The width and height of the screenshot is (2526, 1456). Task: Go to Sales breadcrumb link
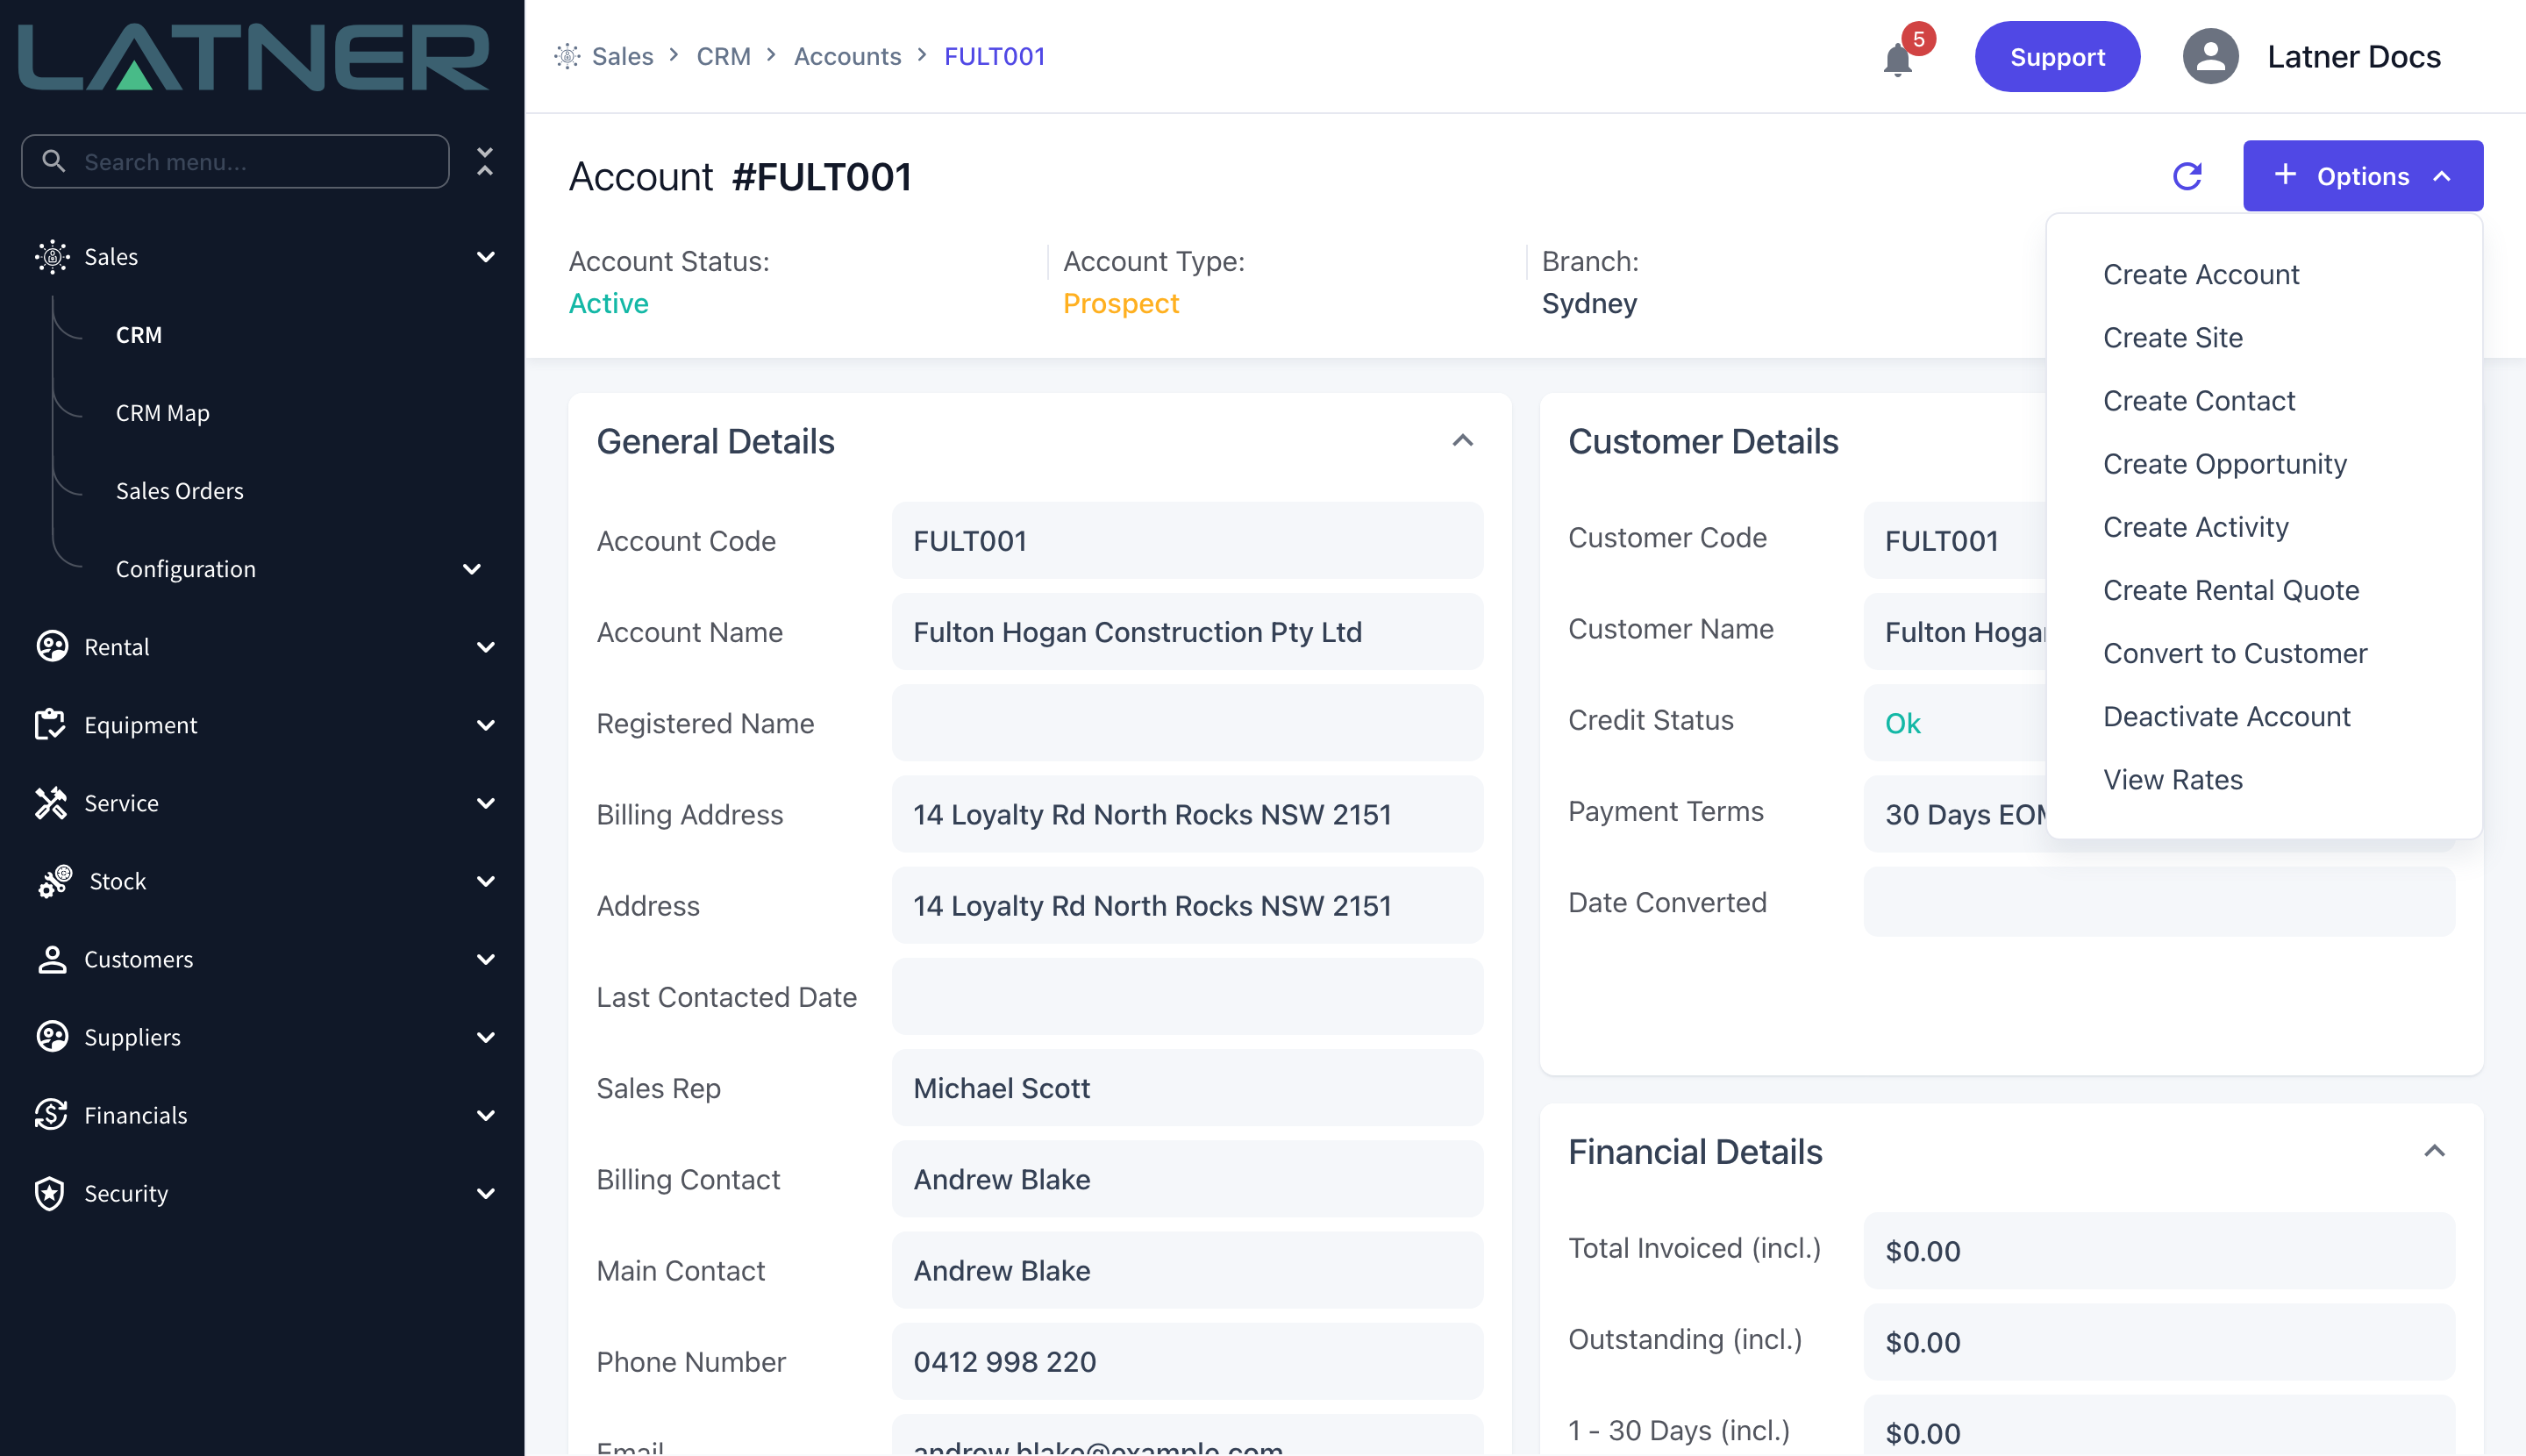[622, 56]
